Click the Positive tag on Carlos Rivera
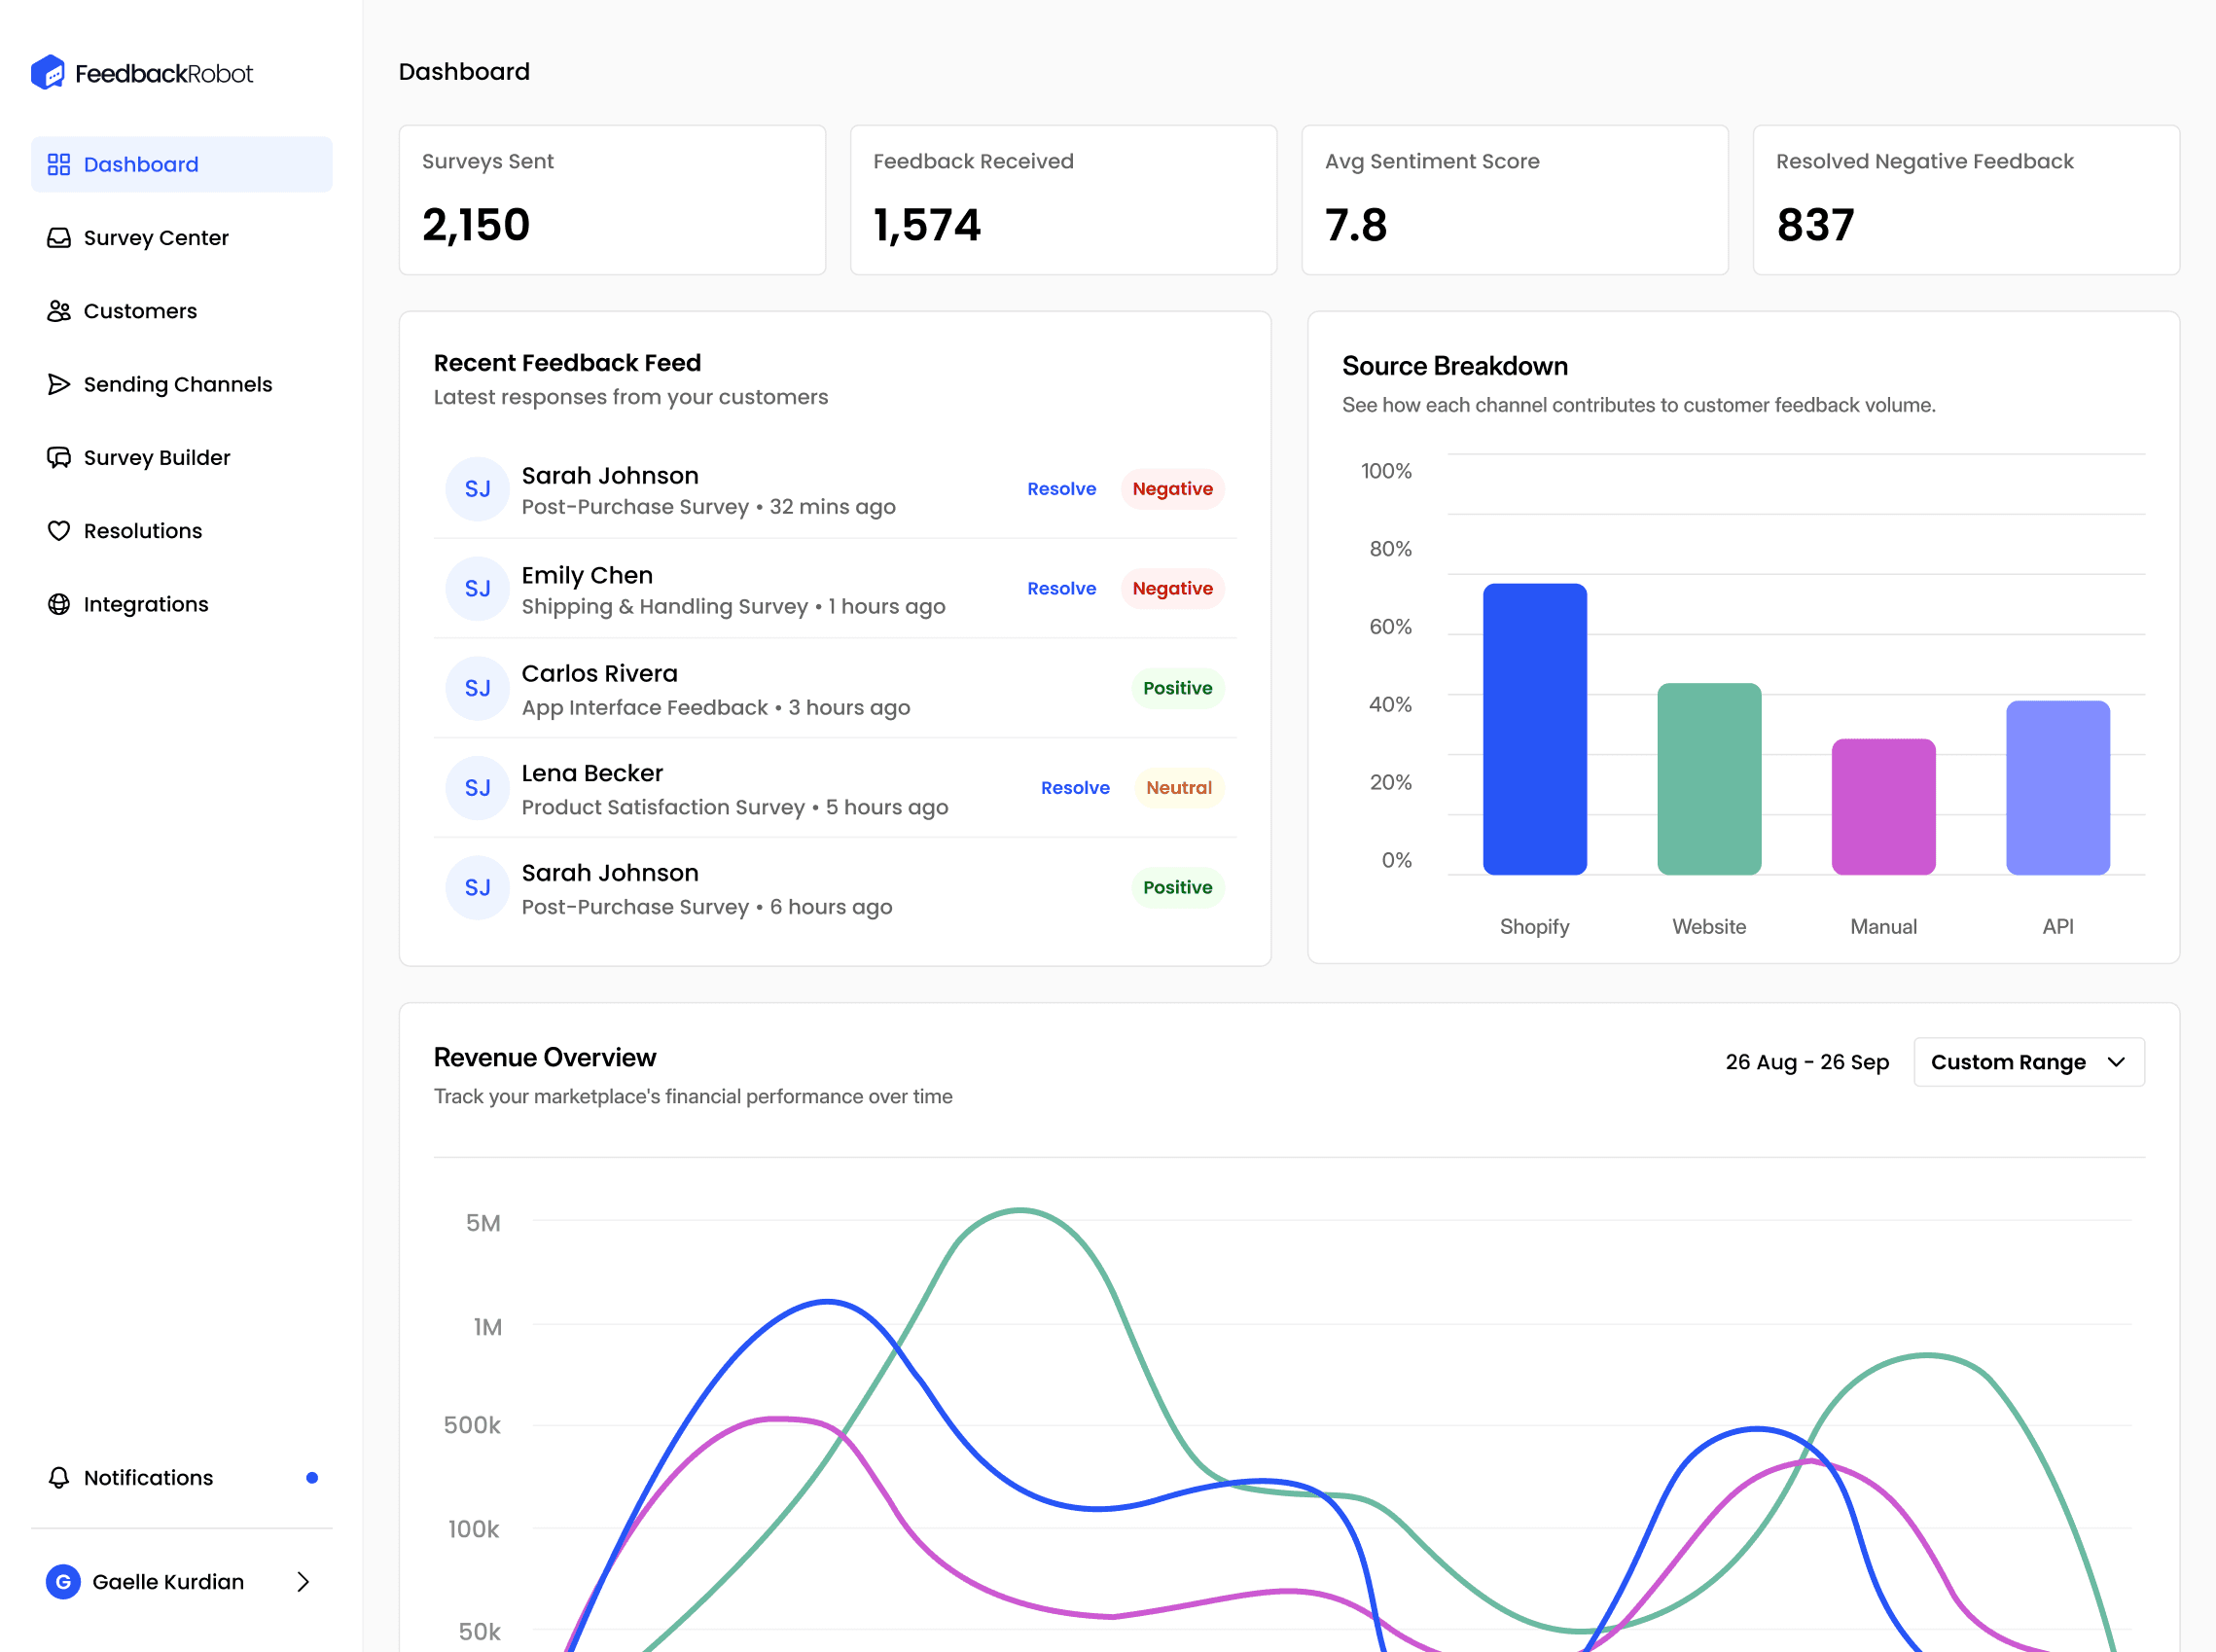Image resolution: width=2216 pixels, height=1652 pixels. 1178,689
